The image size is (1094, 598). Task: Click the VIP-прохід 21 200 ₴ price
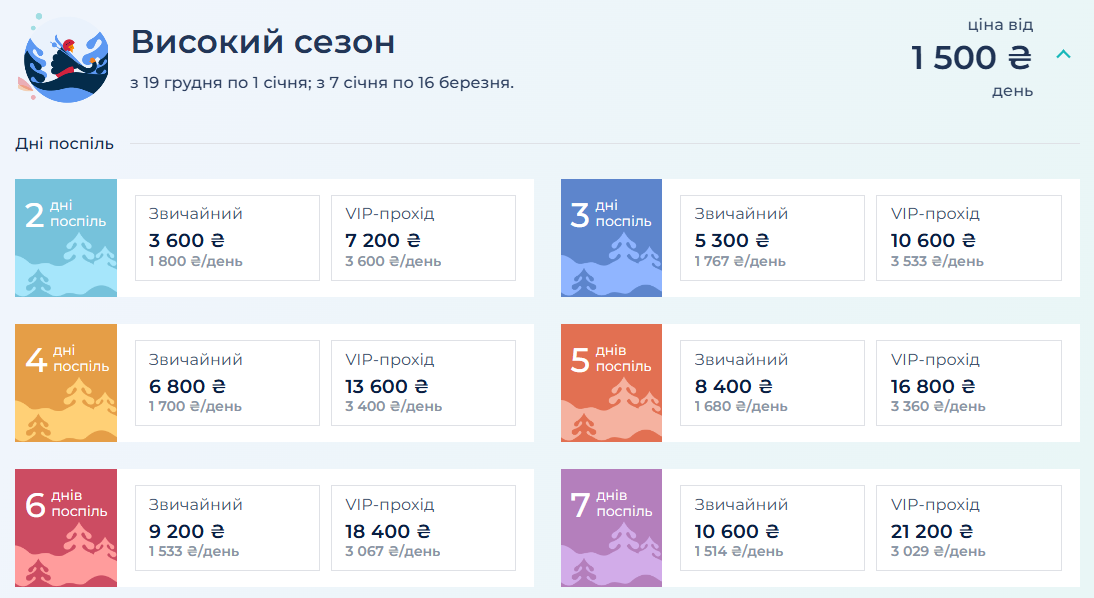click(x=931, y=531)
